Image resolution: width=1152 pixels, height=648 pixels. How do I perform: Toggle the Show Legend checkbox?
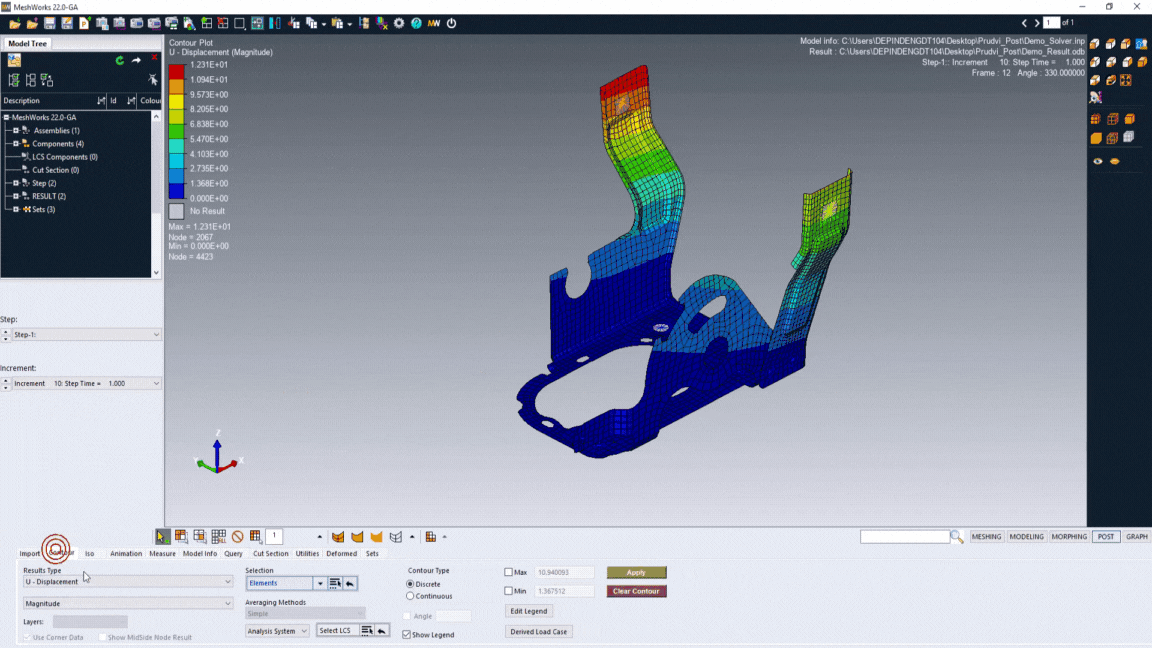point(407,635)
